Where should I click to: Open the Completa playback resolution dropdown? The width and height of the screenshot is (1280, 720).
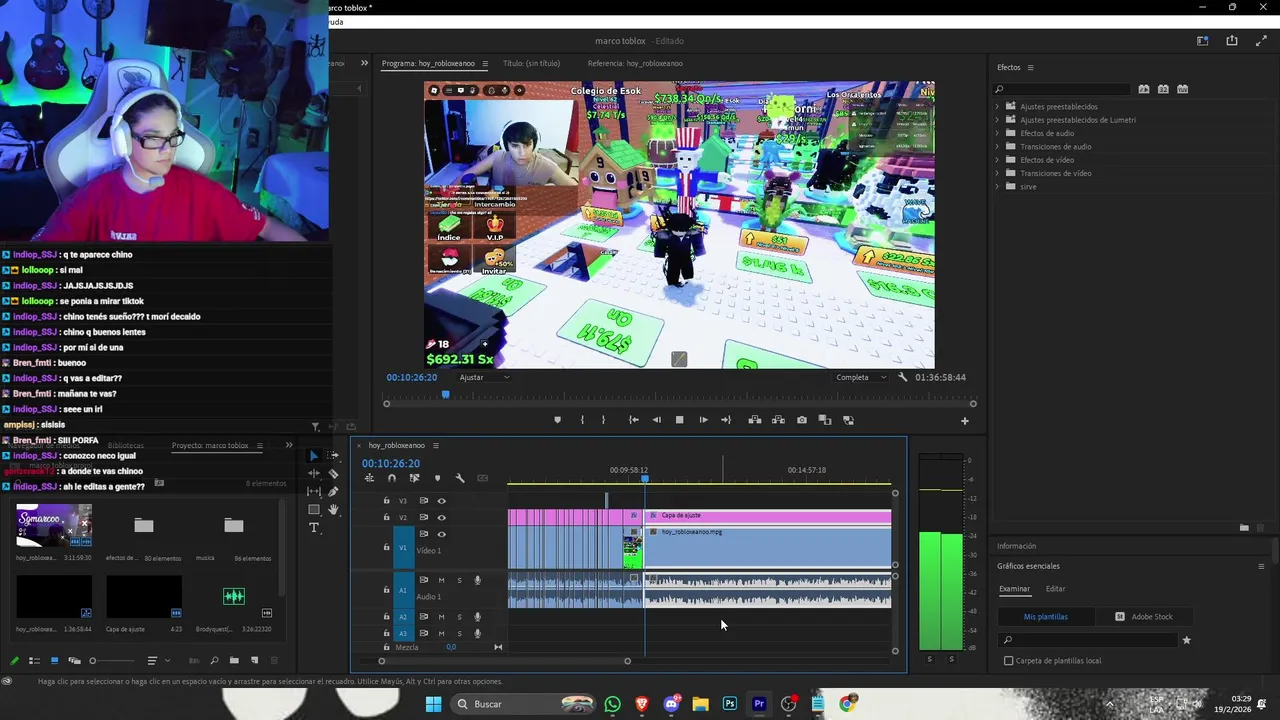point(861,377)
